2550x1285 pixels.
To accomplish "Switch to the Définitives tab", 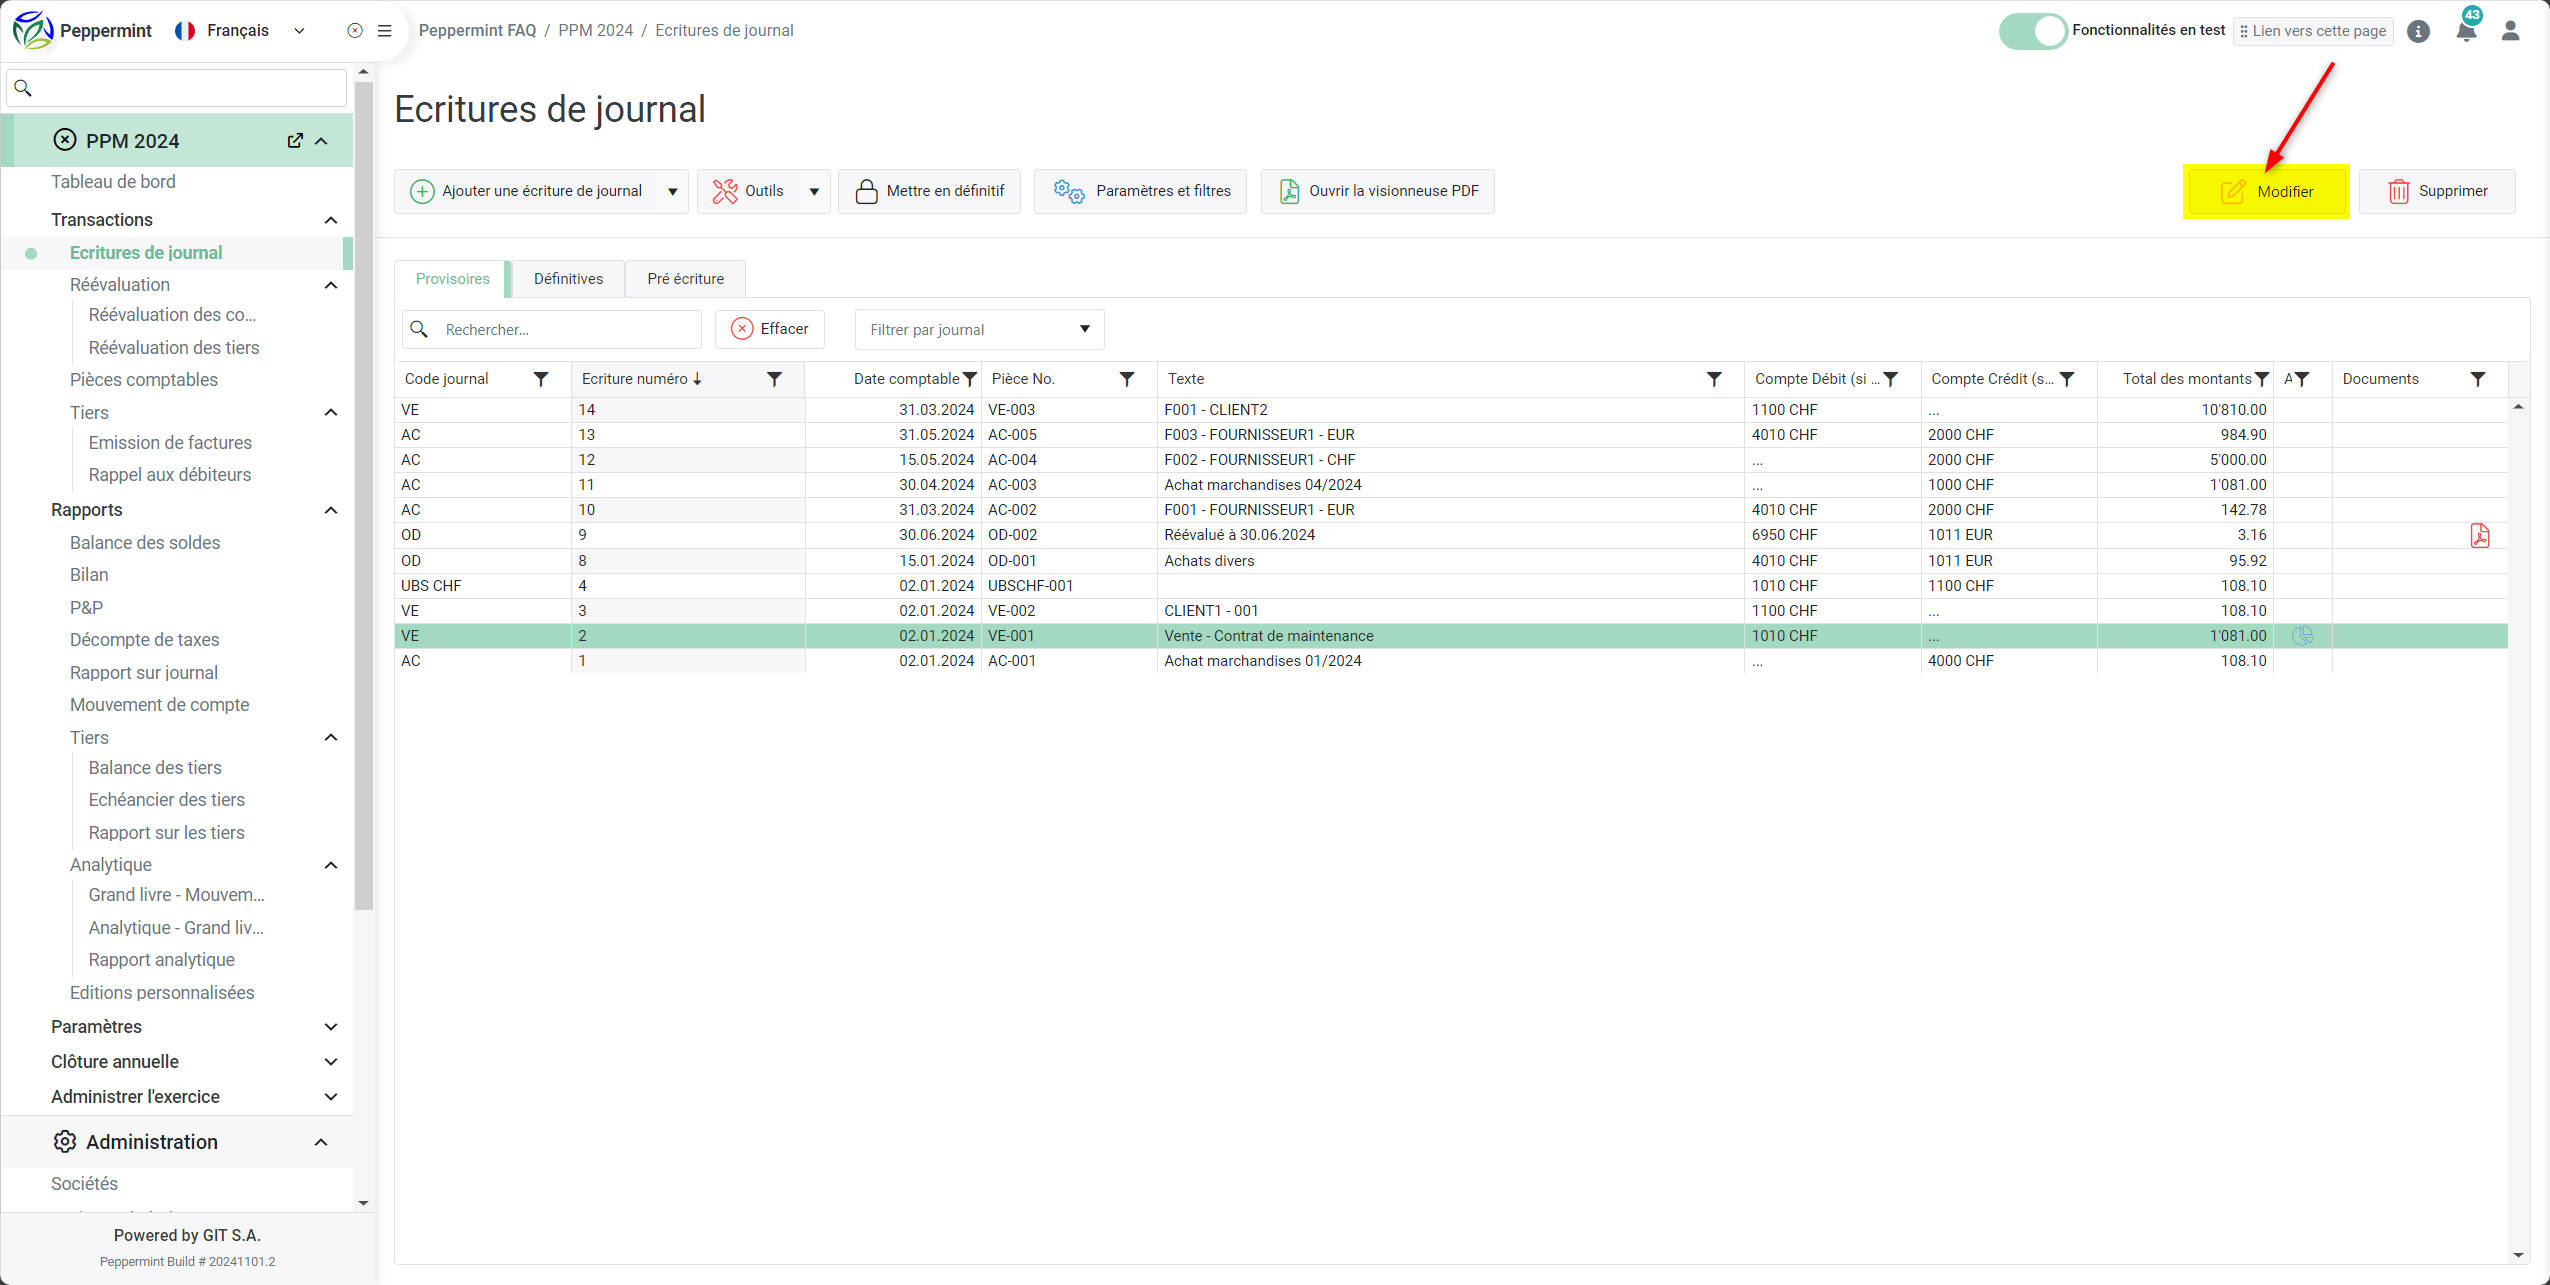I will (x=568, y=279).
